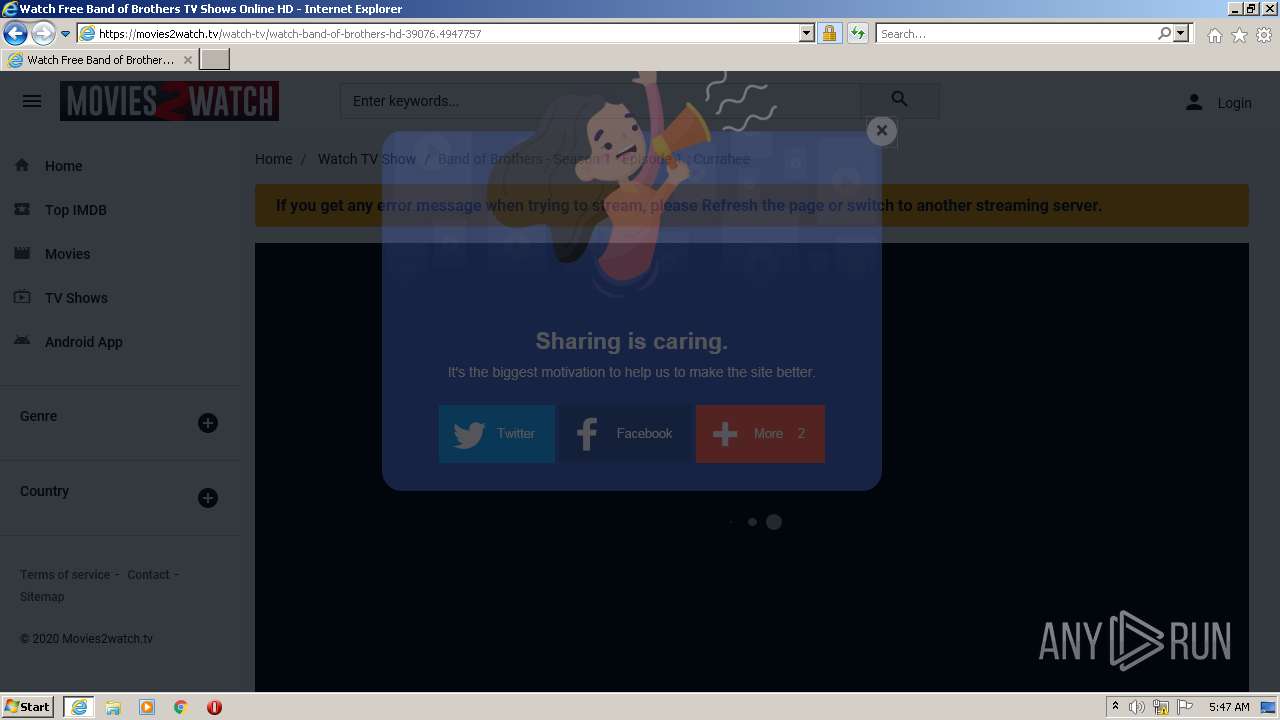1280x720 pixels.
Task: Click Watch TV Show breadcrumb
Action: tap(367, 159)
